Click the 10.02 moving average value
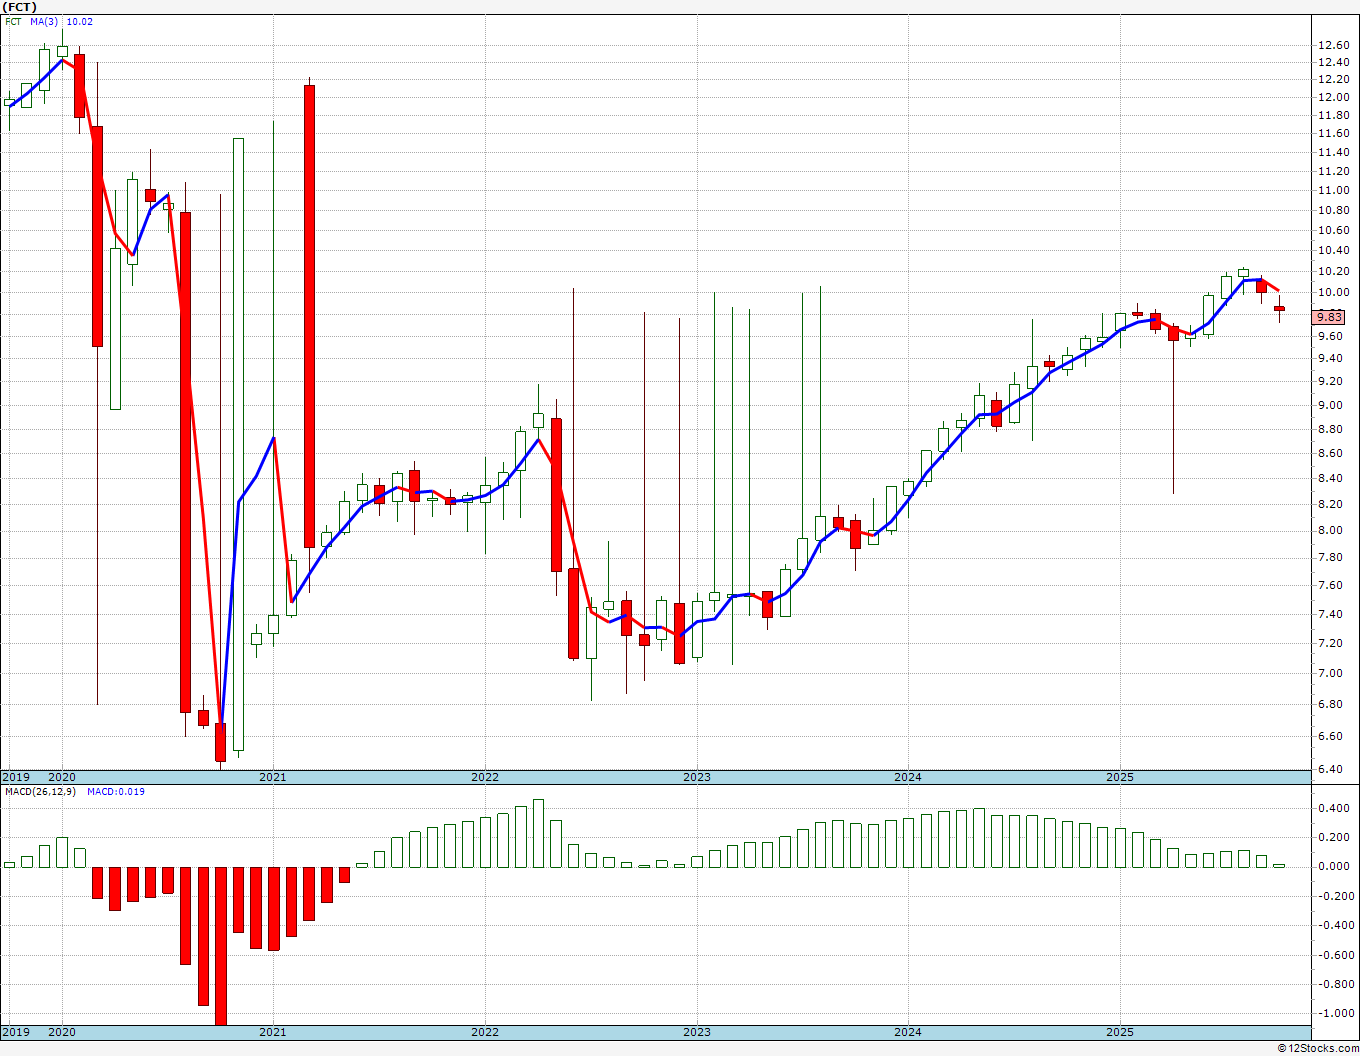The image size is (1360, 1056). (79, 21)
